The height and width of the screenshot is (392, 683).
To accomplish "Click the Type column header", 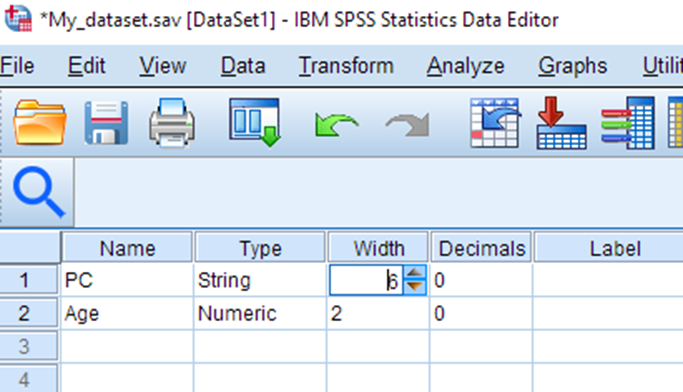I will point(260,248).
